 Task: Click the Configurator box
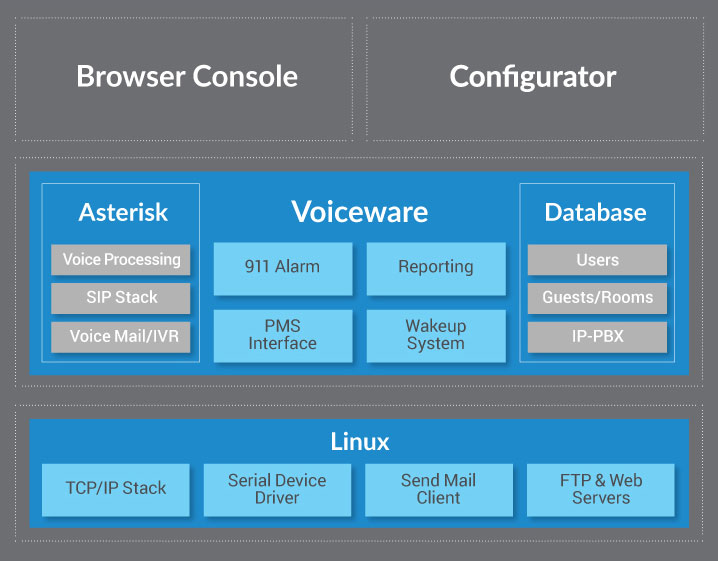click(535, 79)
